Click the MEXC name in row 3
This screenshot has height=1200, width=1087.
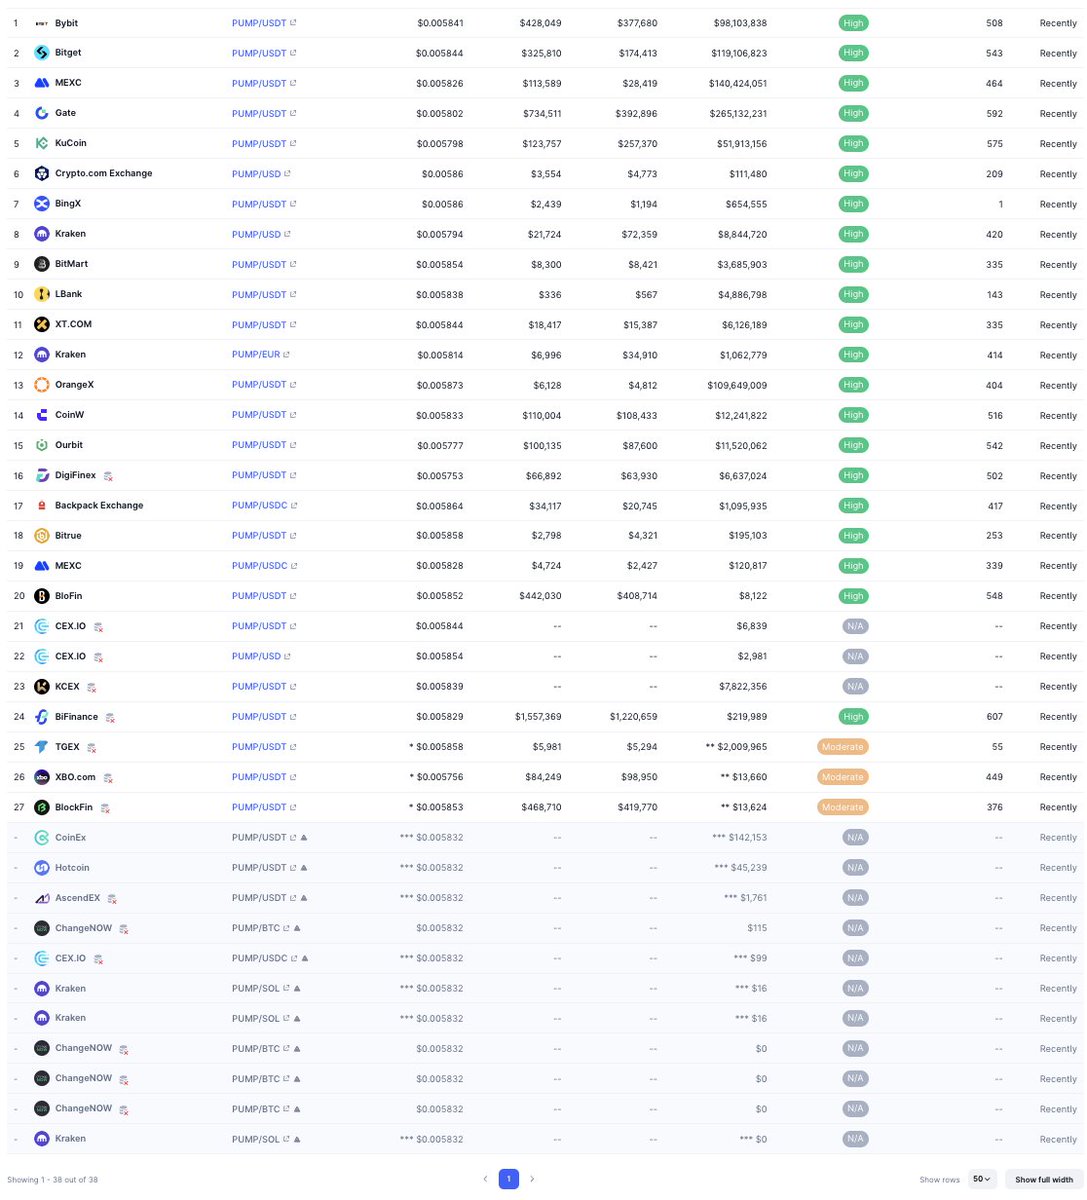pyautogui.click(x=68, y=83)
